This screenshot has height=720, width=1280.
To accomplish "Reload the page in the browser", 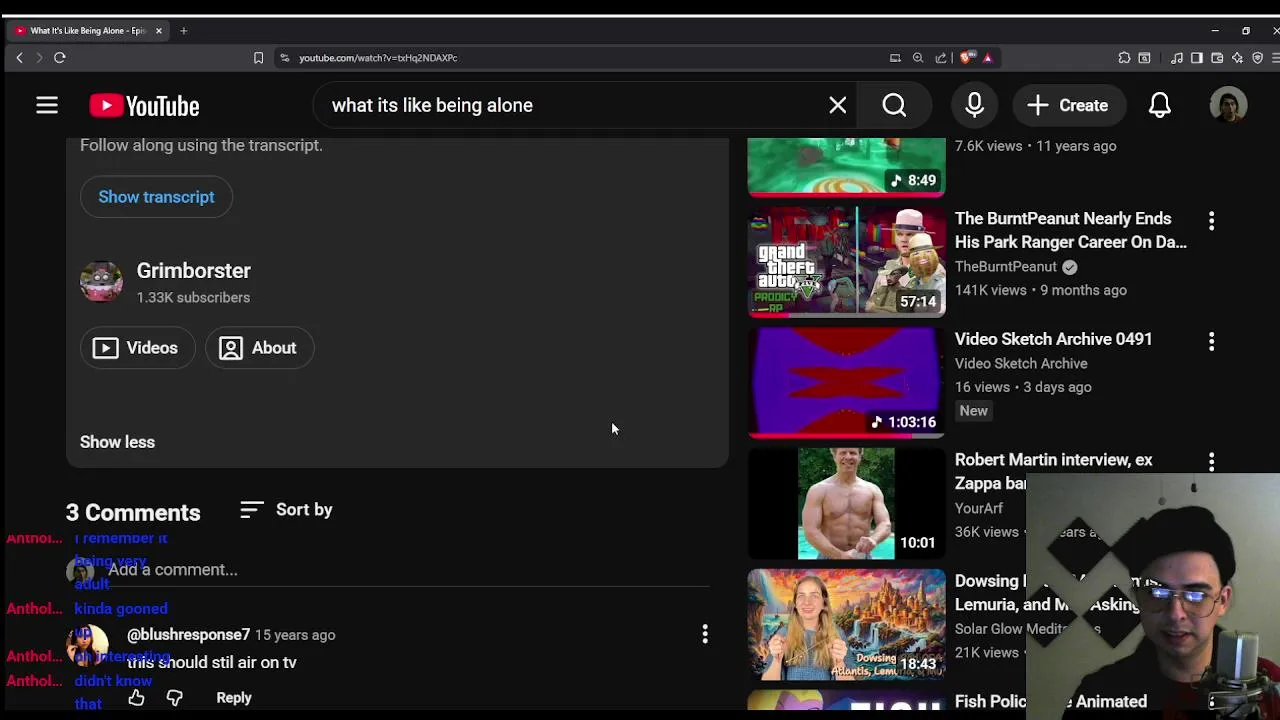I will click(x=59, y=58).
